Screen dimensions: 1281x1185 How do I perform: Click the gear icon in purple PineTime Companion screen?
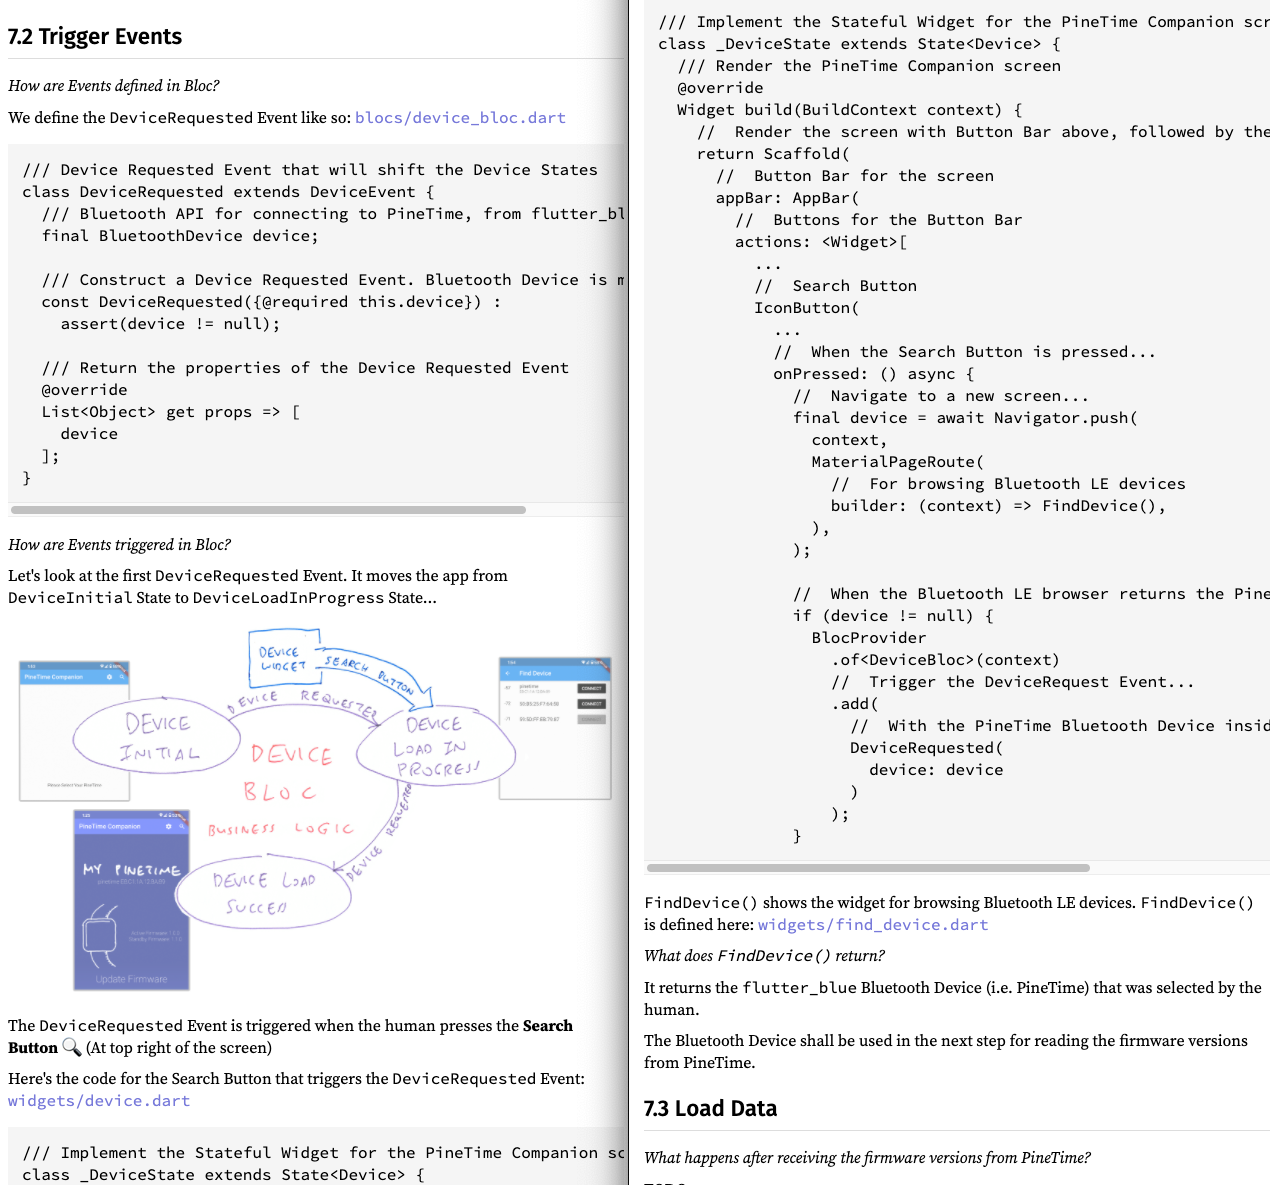168,826
